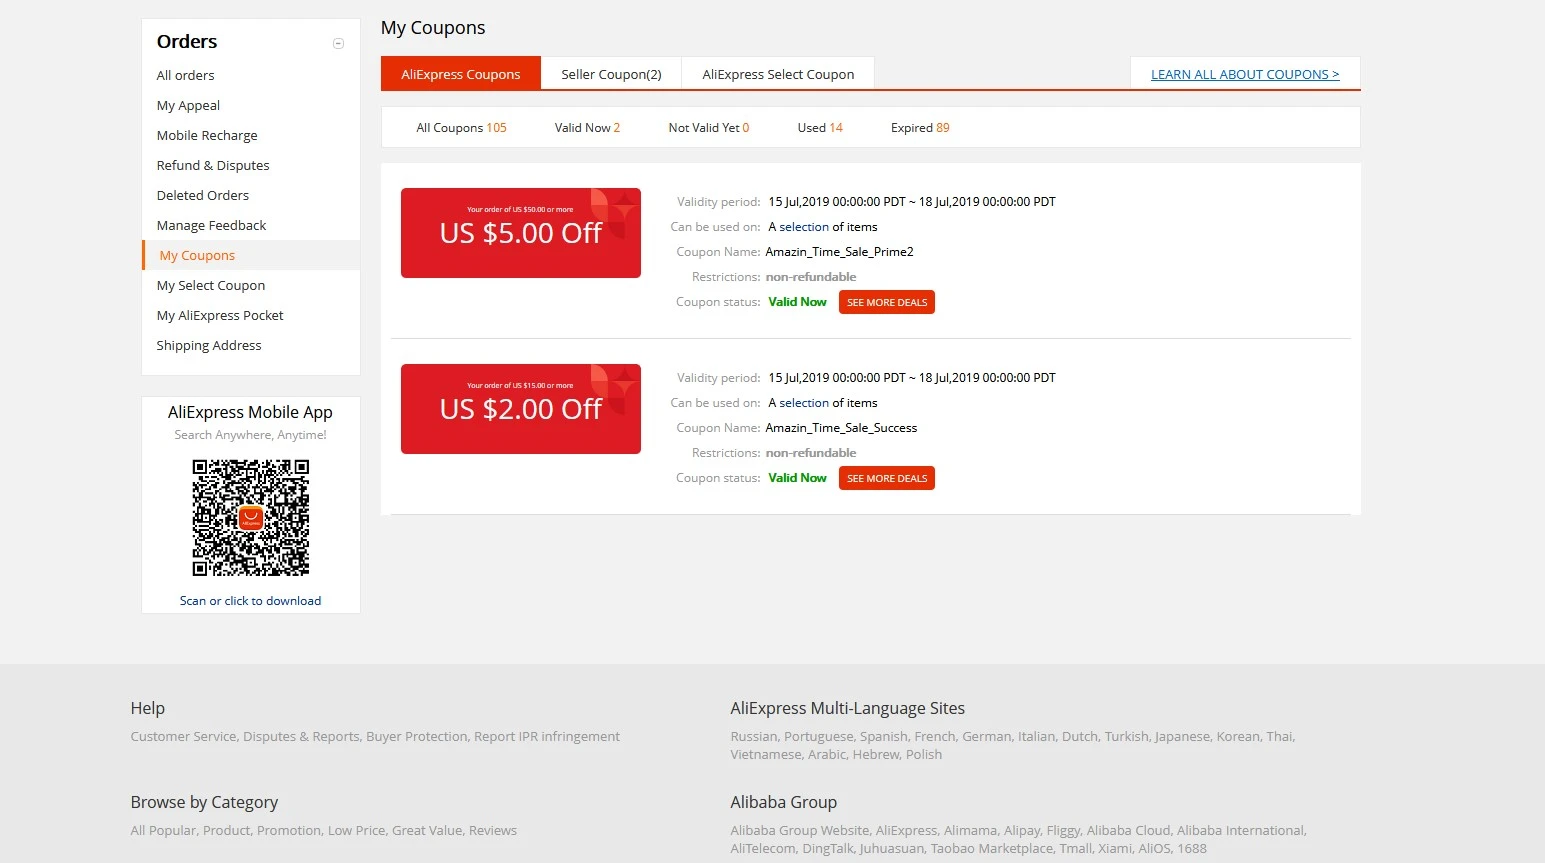Switch to French language site
This screenshot has height=863, width=1545.
[935, 737]
